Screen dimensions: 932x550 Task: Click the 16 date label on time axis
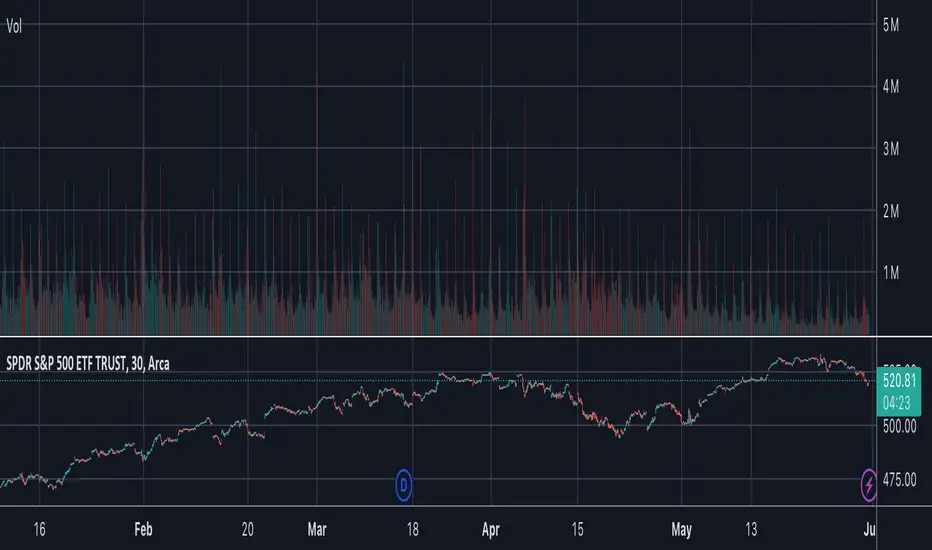click(x=39, y=529)
